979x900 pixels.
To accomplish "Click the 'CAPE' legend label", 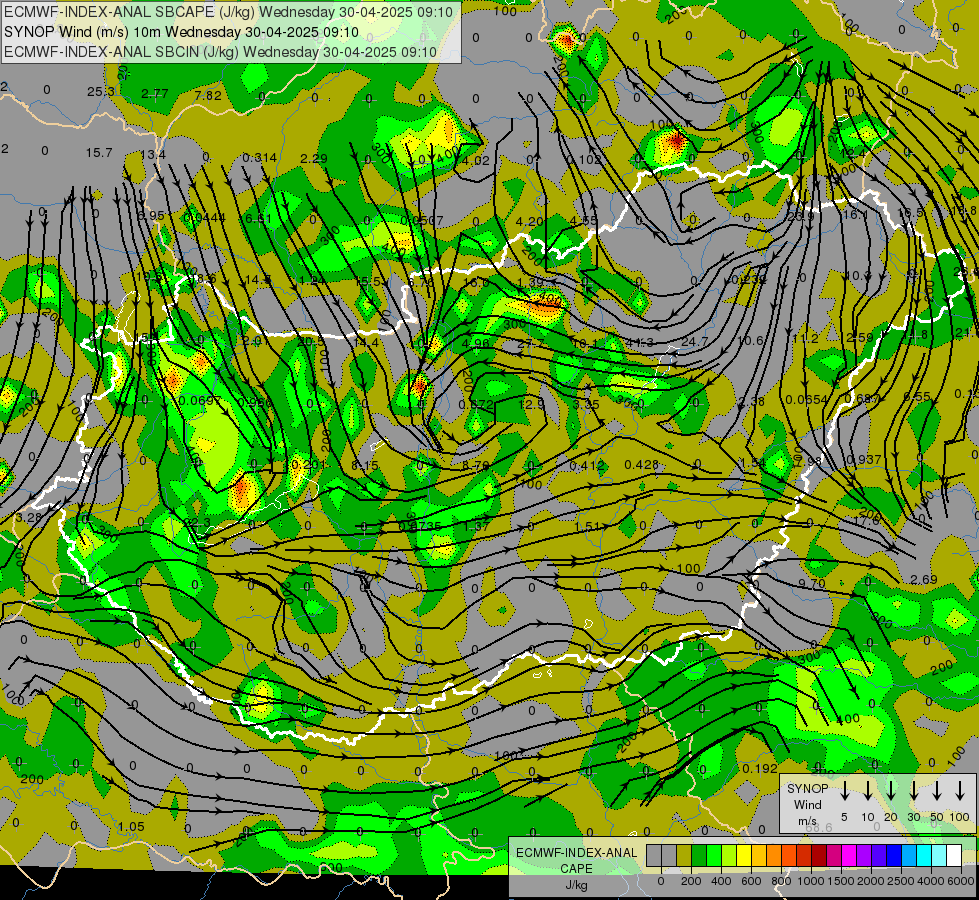I will [576, 869].
